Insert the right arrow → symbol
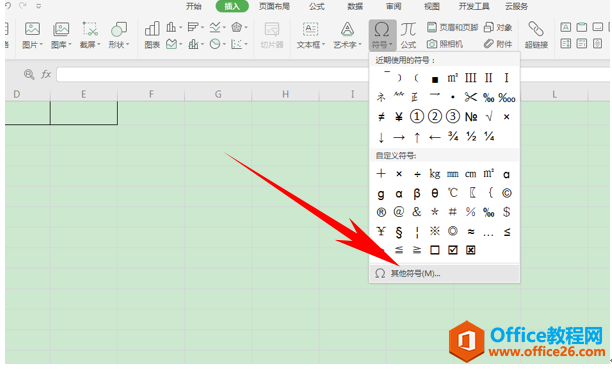 tap(399, 137)
